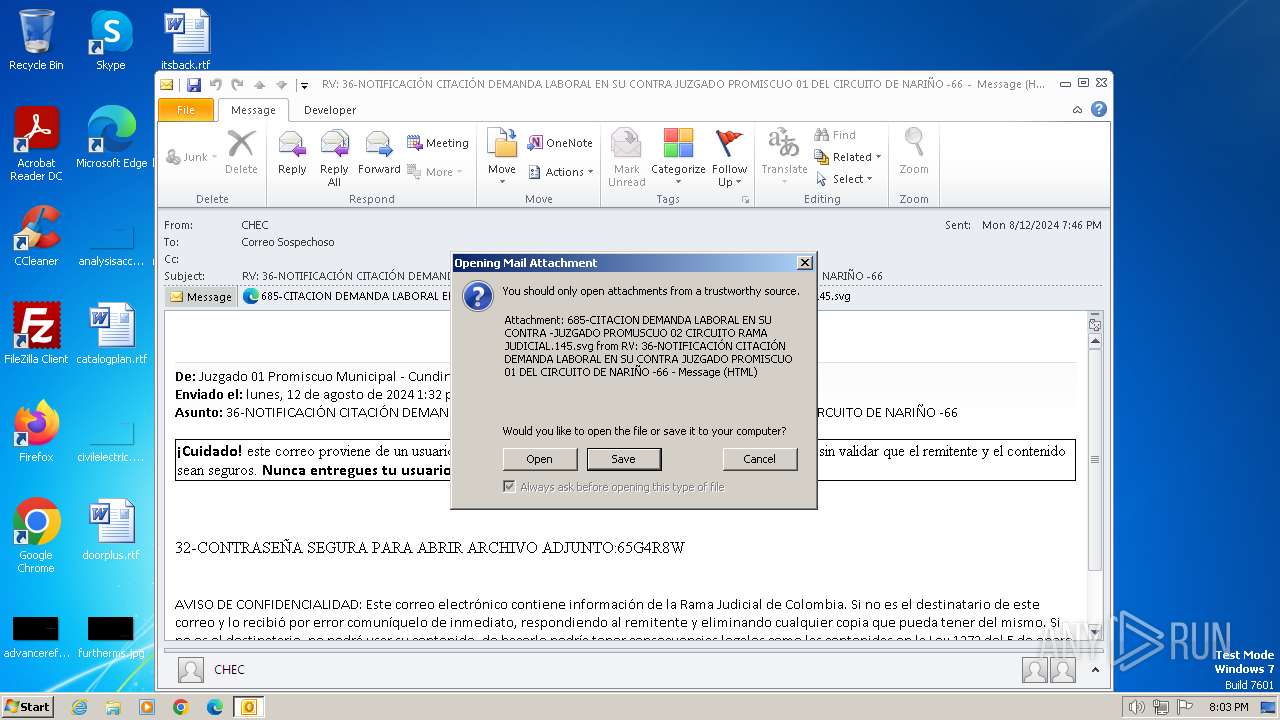Expand the People Pane chevron
The height and width of the screenshot is (720, 1280).
(1095, 670)
